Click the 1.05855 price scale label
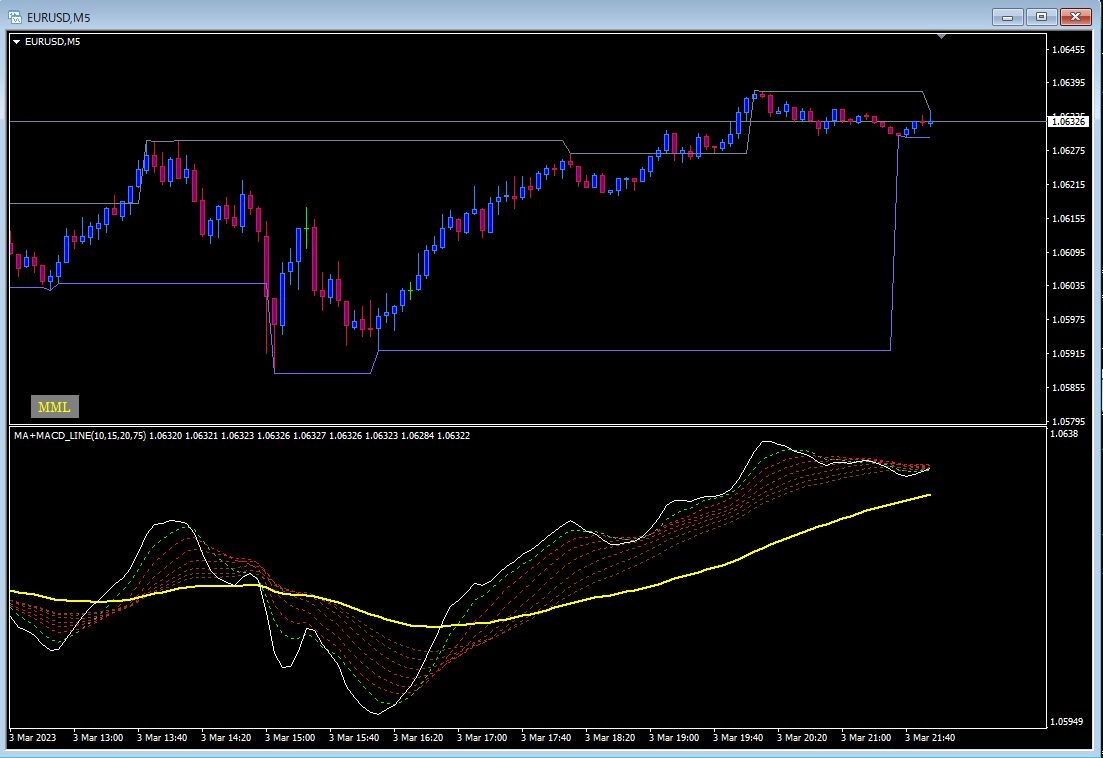 pos(1068,387)
